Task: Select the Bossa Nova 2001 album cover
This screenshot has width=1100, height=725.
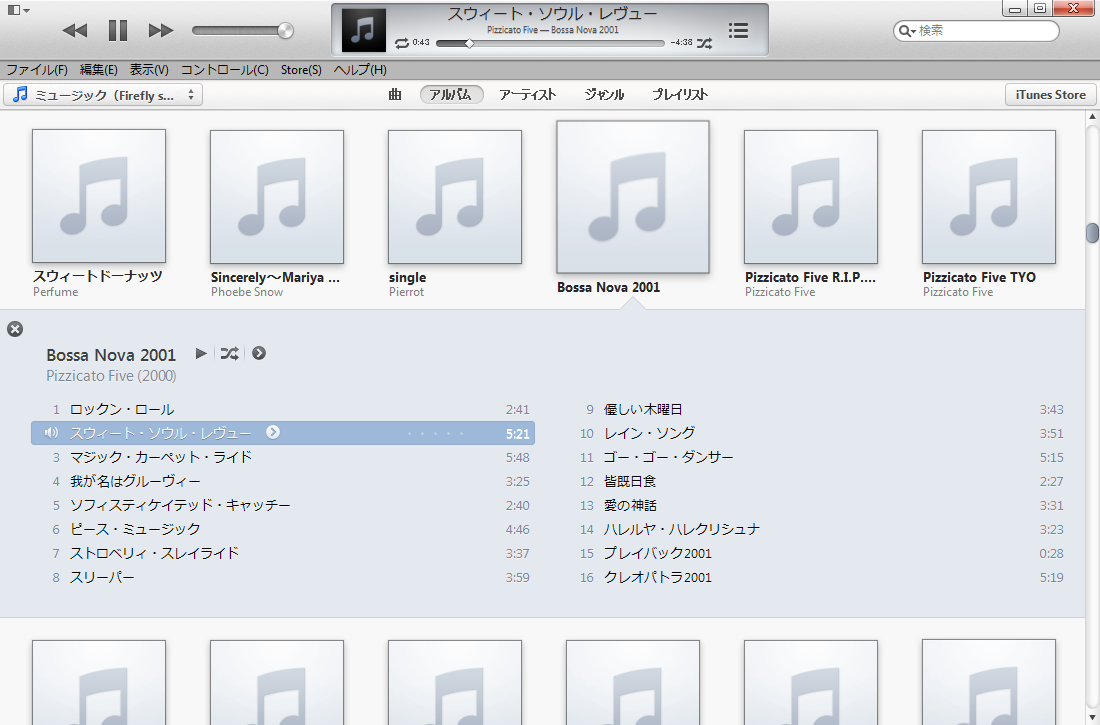Action: [x=633, y=197]
